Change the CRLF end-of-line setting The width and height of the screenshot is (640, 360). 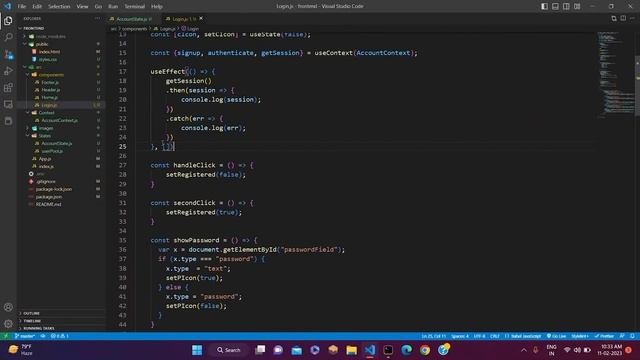tap(495, 336)
